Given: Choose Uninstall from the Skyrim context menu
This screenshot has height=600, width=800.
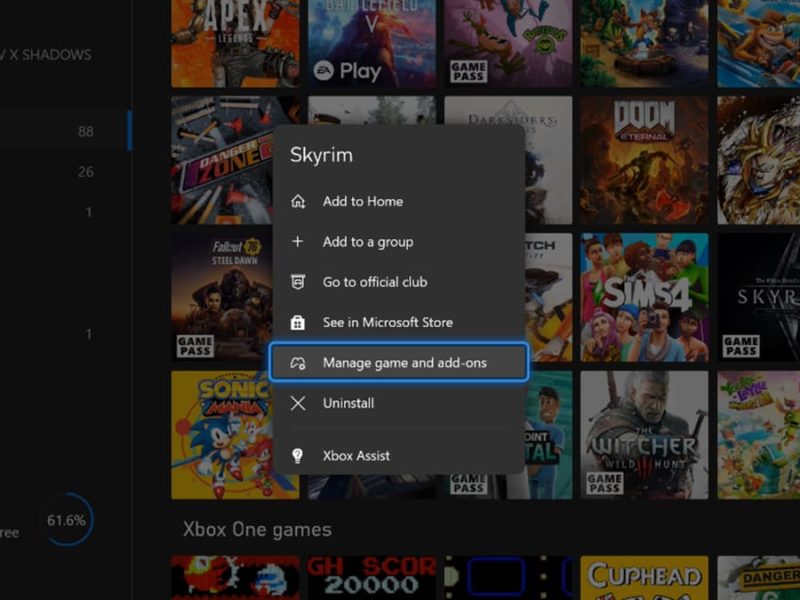Looking at the screenshot, I should click(350, 403).
